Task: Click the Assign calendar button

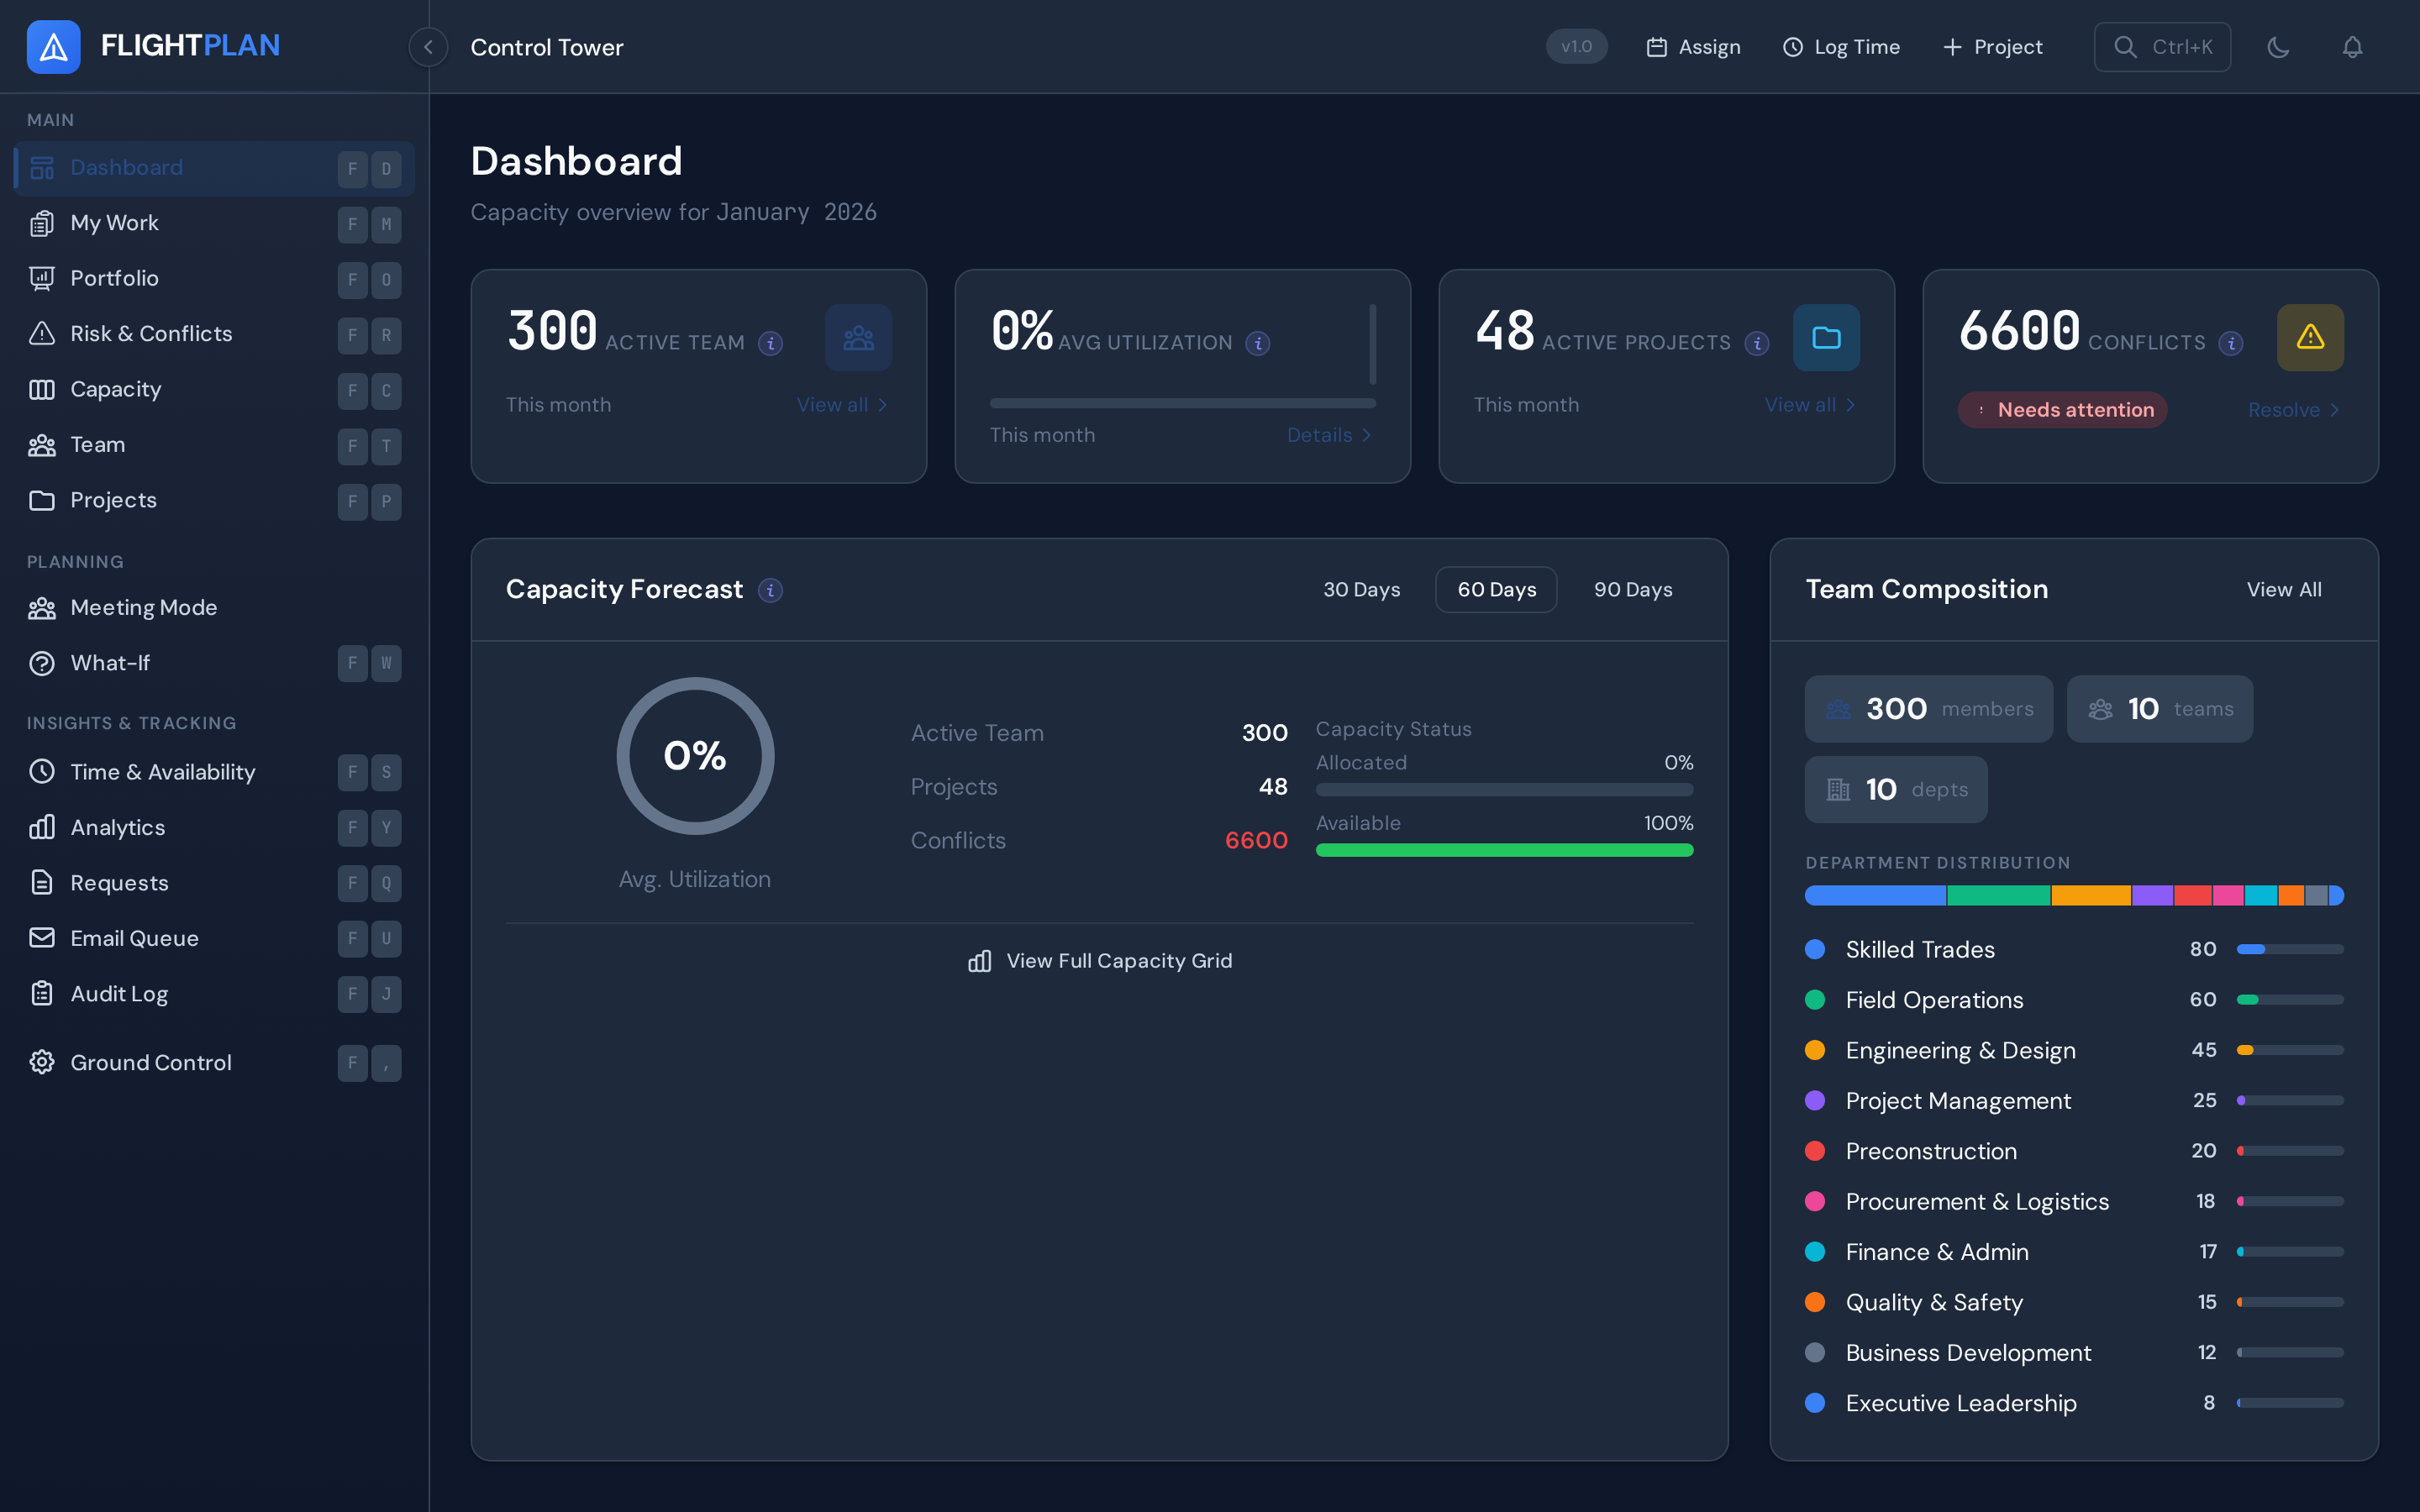Action: tap(1694, 47)
